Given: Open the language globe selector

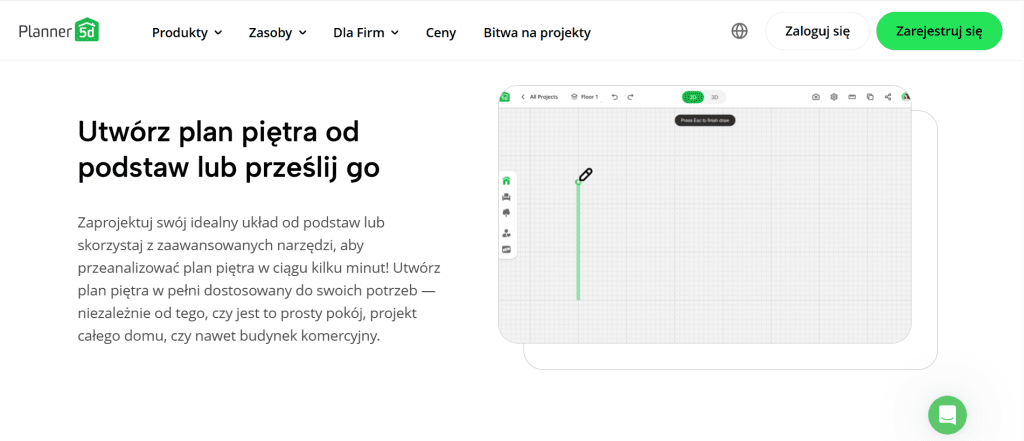Looking at the screenshot, I should [x=739, y=31].
